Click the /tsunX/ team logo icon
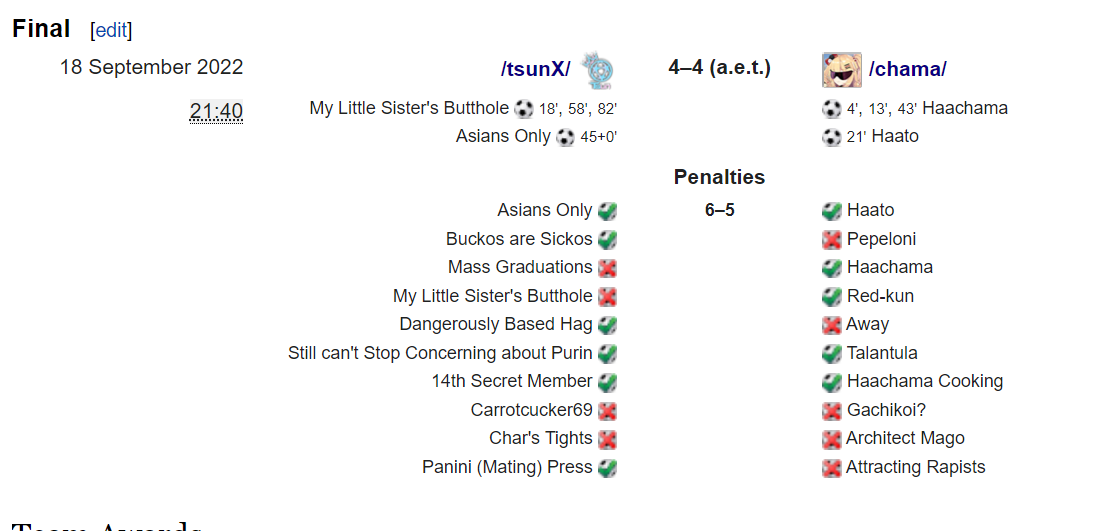 (x=598, y=69)
